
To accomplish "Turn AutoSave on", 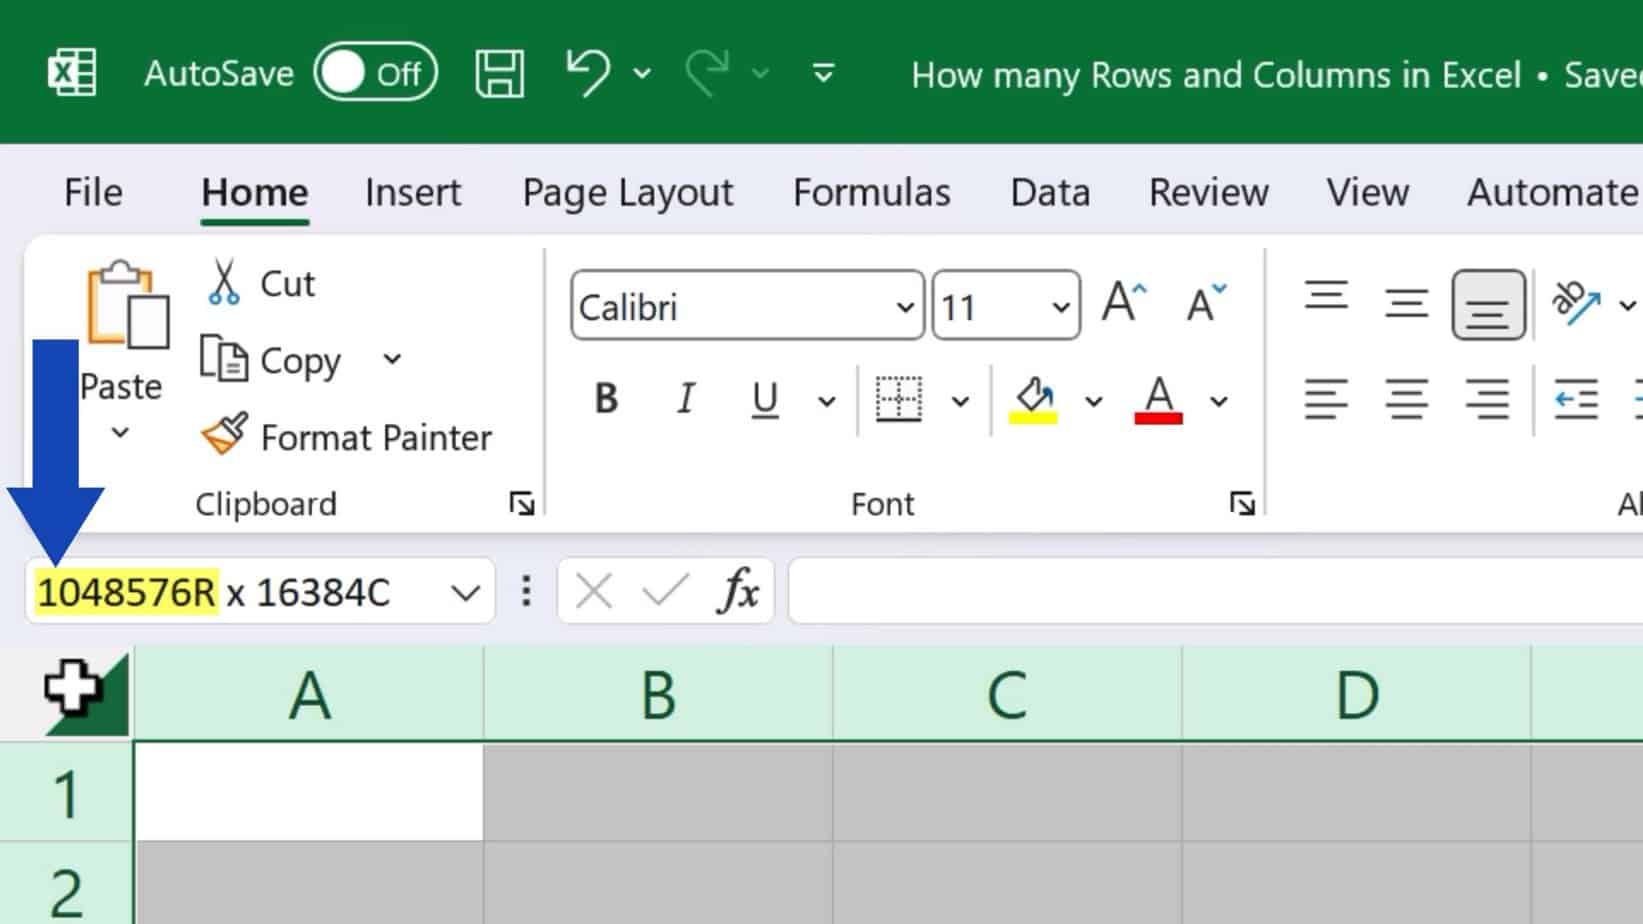I will (x=374, y=73).
